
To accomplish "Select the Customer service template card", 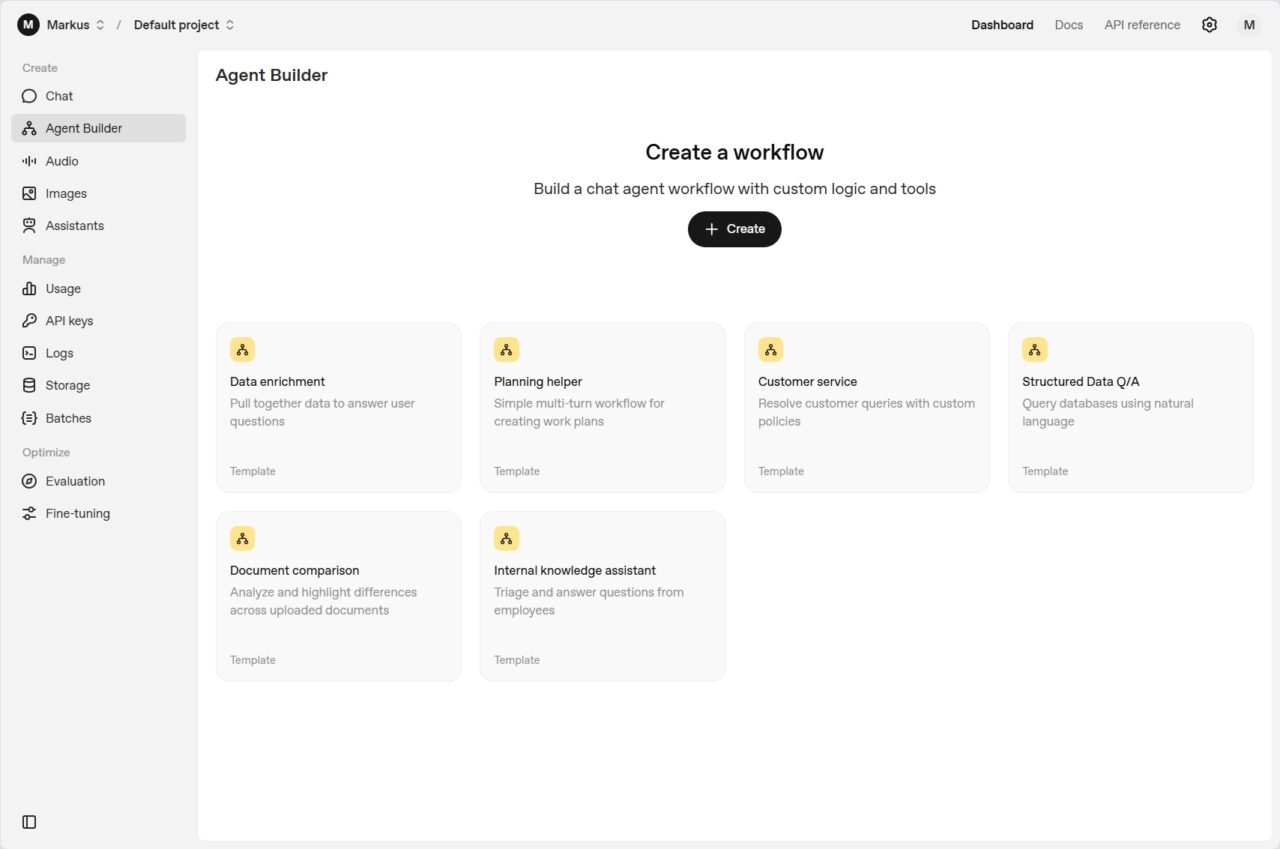I will tap(866, 407).
